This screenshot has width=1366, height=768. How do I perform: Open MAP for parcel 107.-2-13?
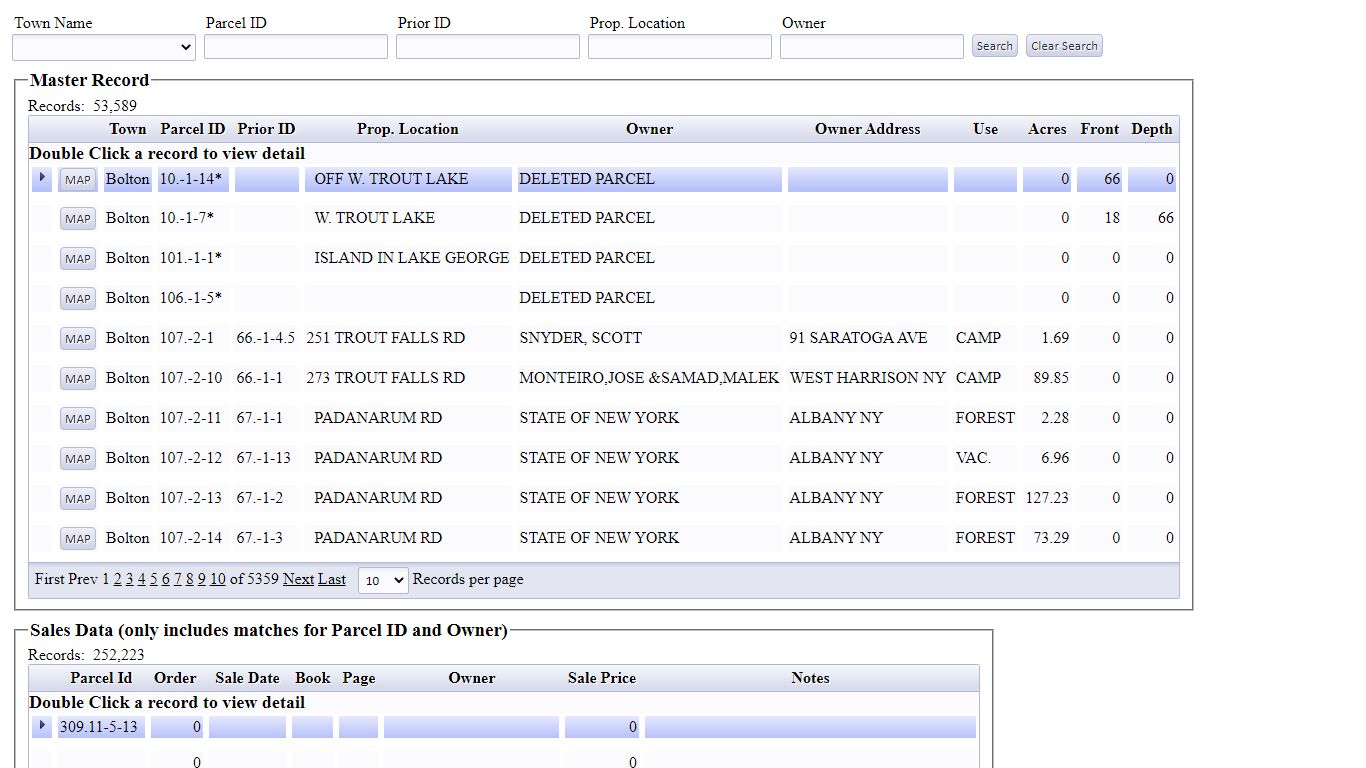pos(78,499)
